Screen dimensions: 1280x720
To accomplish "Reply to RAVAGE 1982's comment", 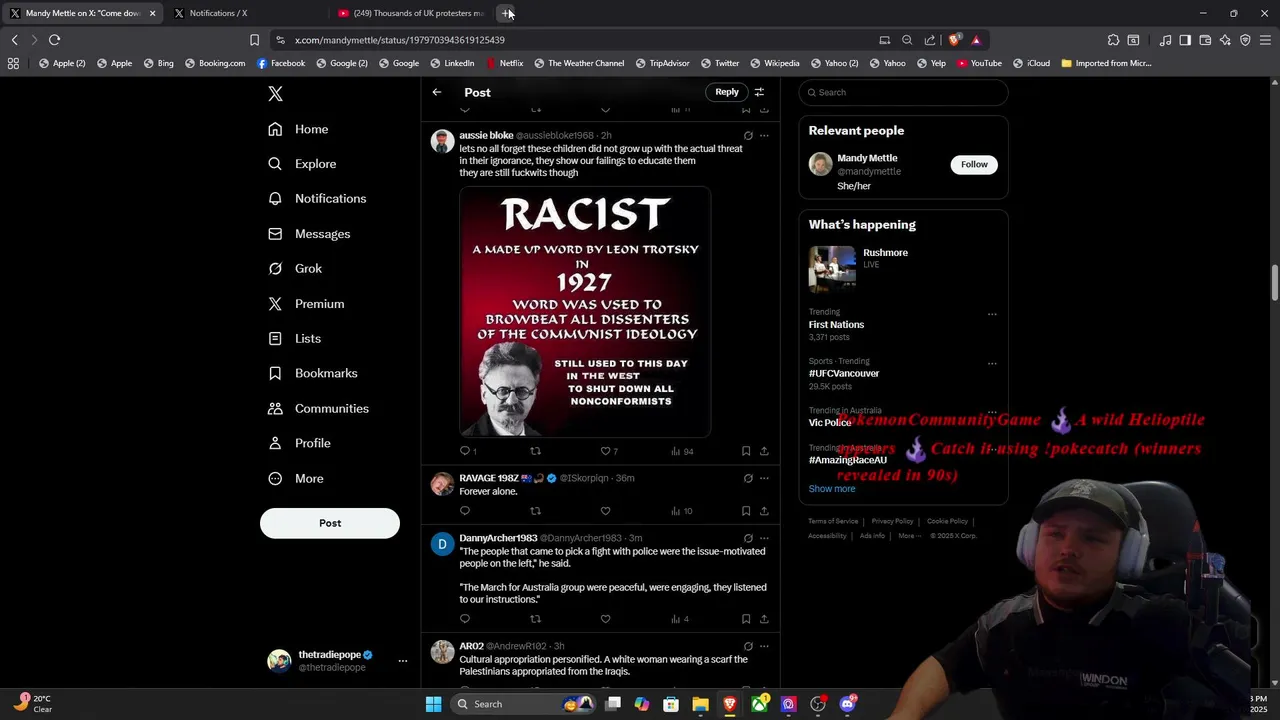I will pos(465,511).
